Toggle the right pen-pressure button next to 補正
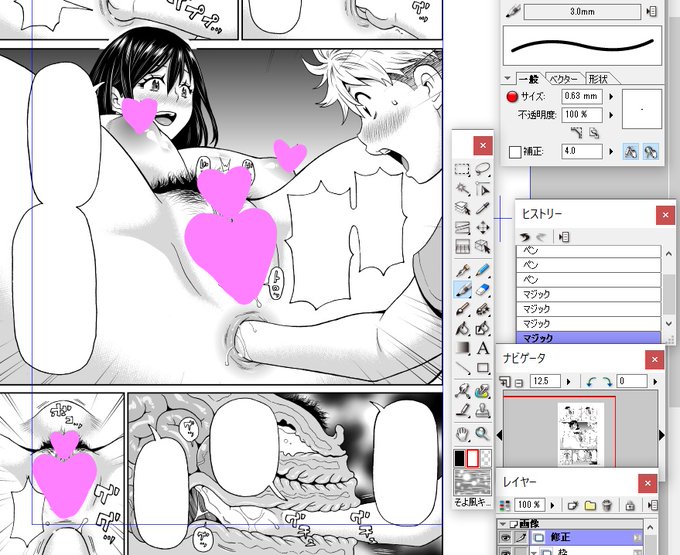Viewport: 680px width, 555px height. coord(651,152)
